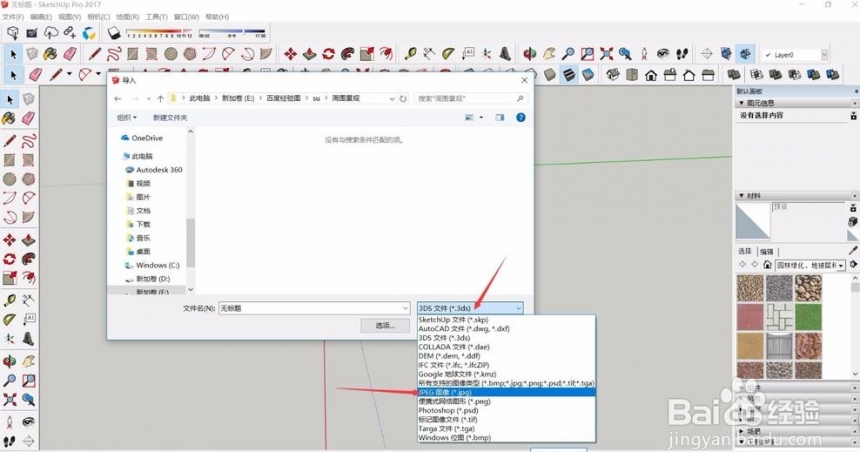Click the 选项... button

[385, 325]
